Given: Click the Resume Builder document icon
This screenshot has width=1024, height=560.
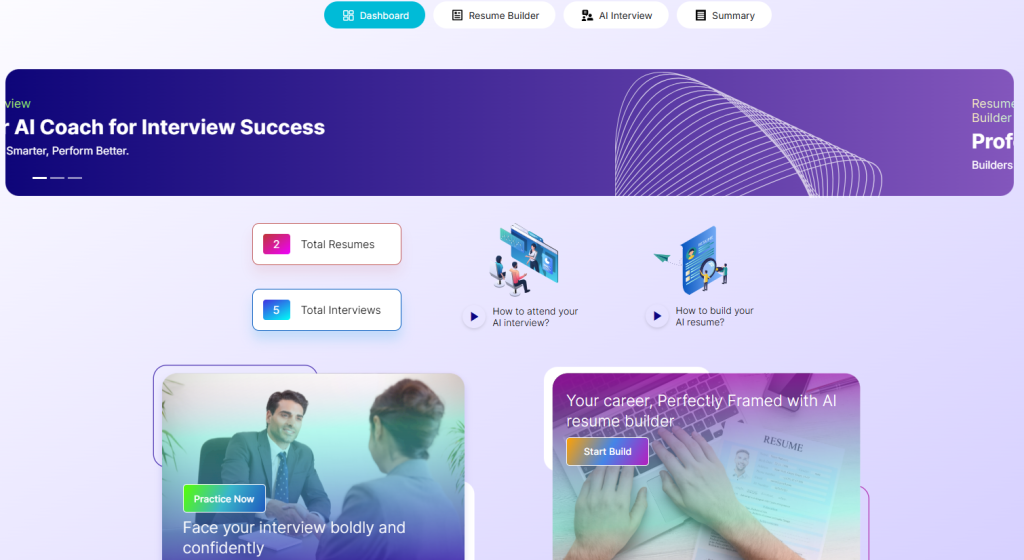Looking at the screenshot, I should pos(457,15).
